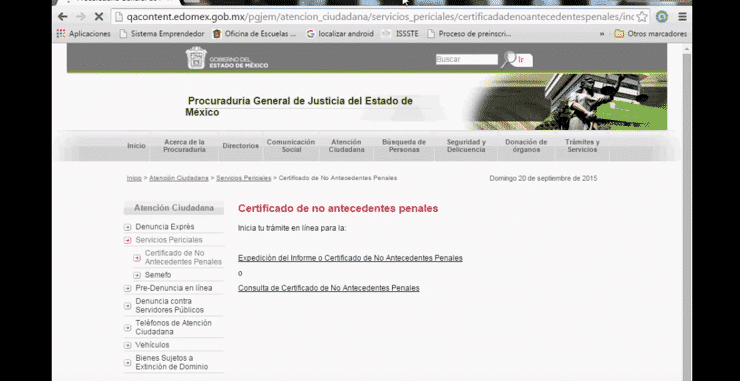Open the Directorios menu

coord(241,146)
